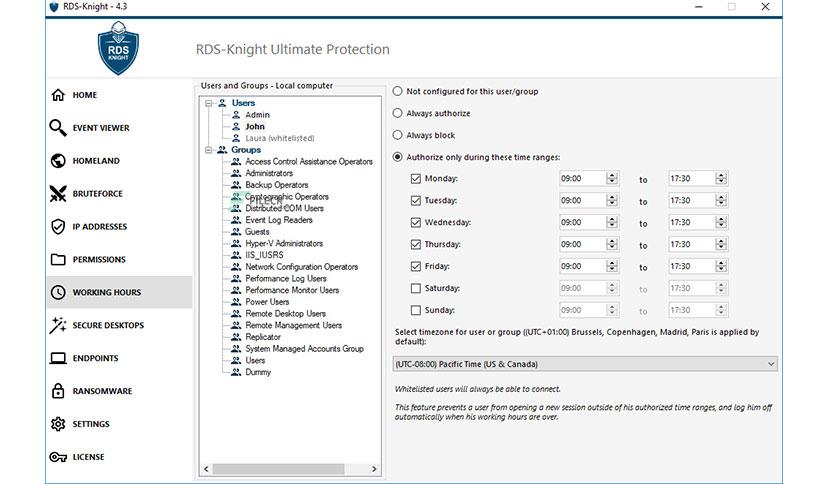836x484 pixels.
Task: Collapse the Groups tree node
Action: (x=208, y=150)
